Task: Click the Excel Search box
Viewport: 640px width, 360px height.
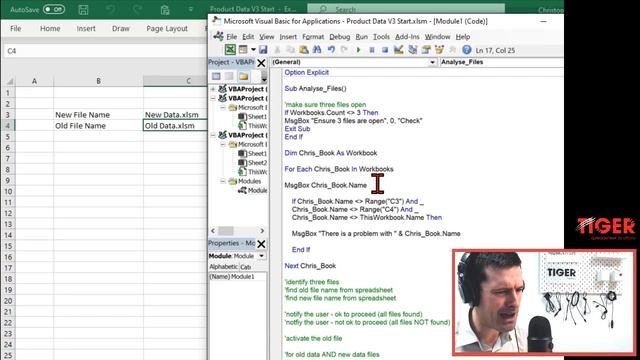Action: click(x=406, y=9)
